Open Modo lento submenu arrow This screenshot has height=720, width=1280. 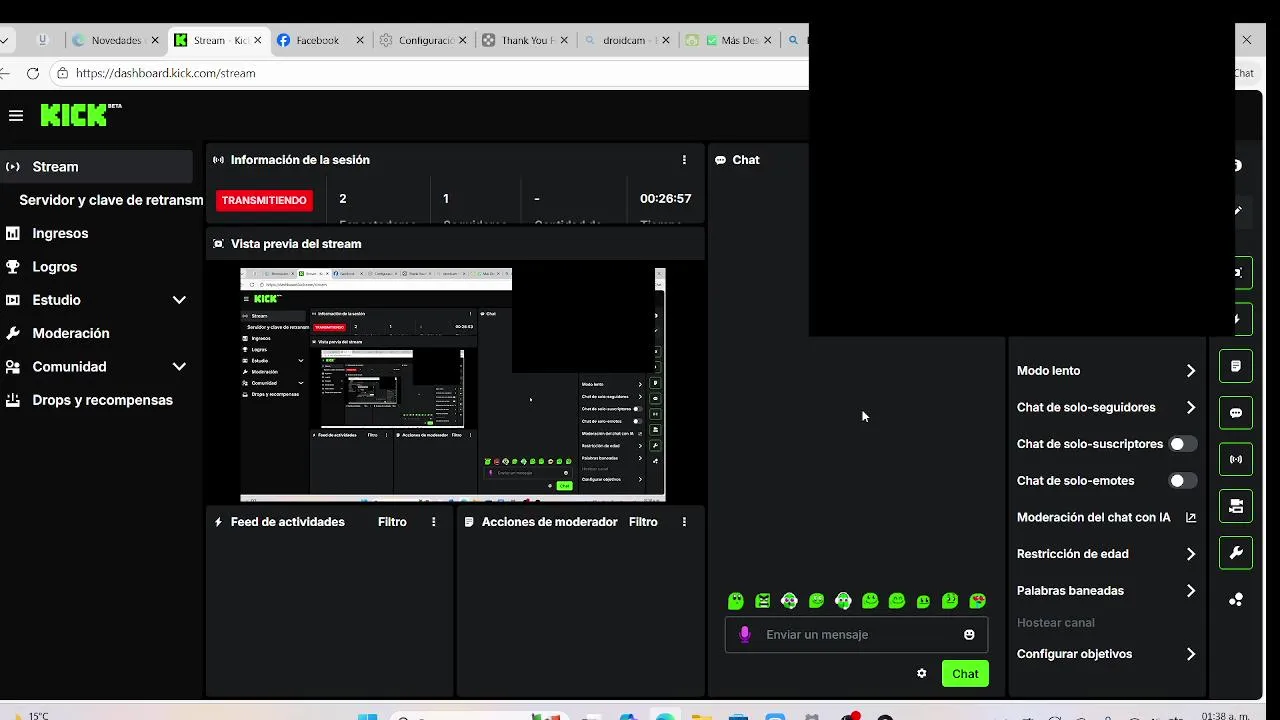[x=1191, y=371]
